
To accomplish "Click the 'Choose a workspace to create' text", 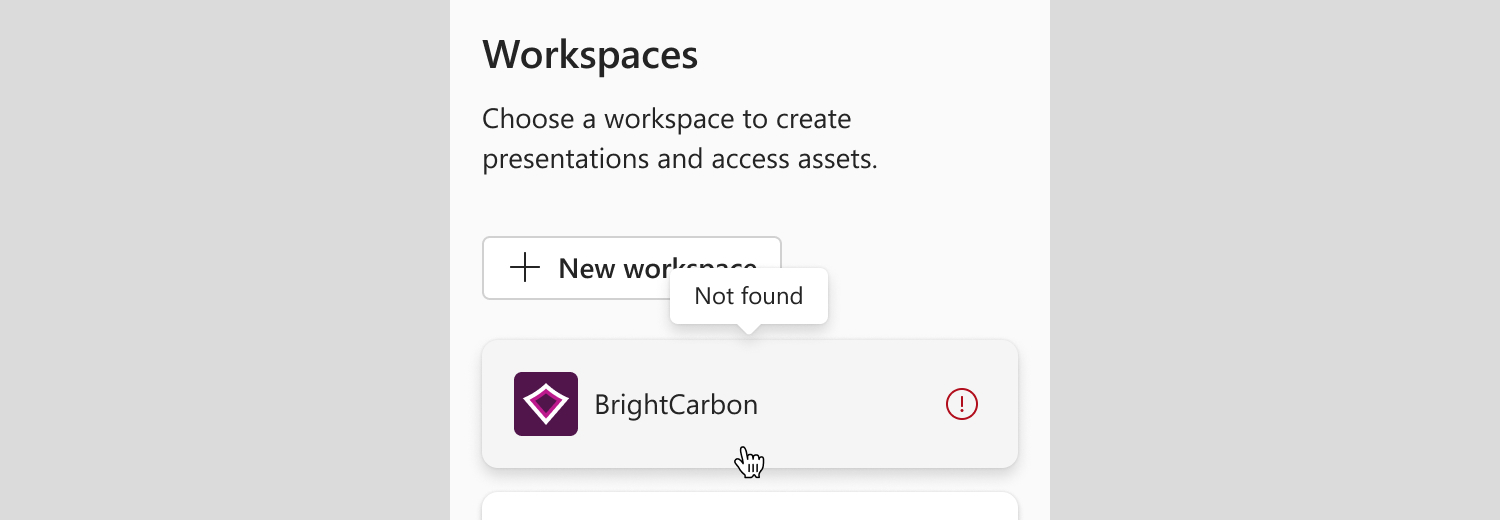I will pyautogui.click(x=667, y=119).
